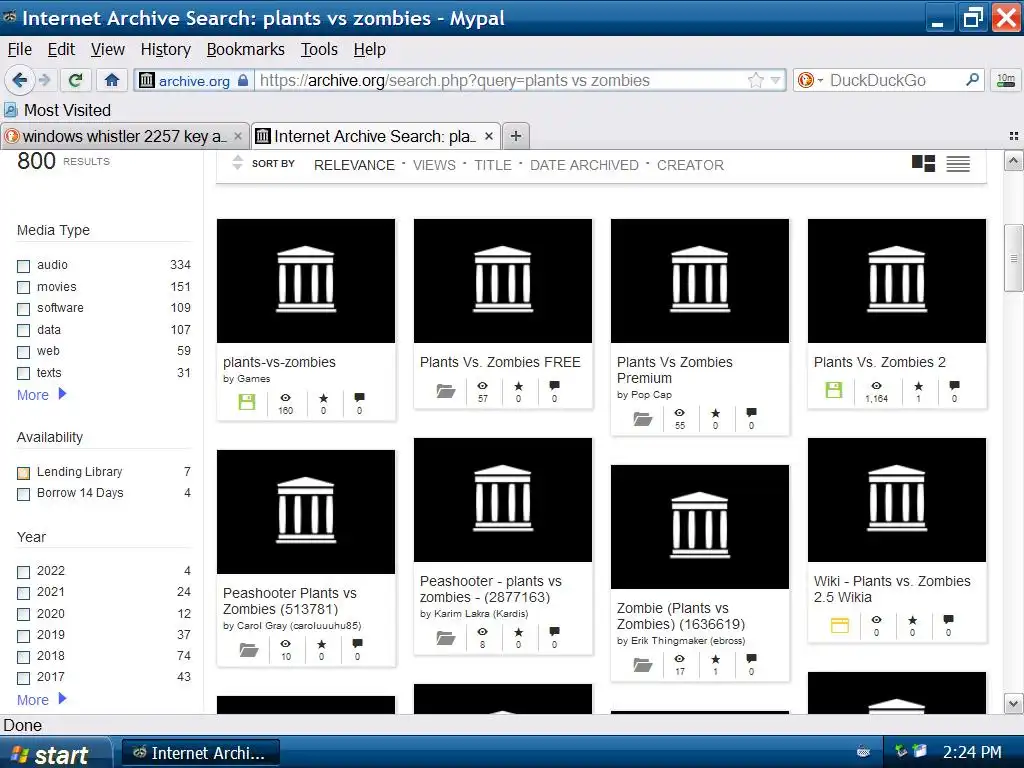Check the 2021 year filter
The width and height of the screenshot is (1024, 768).
[24, 593]
